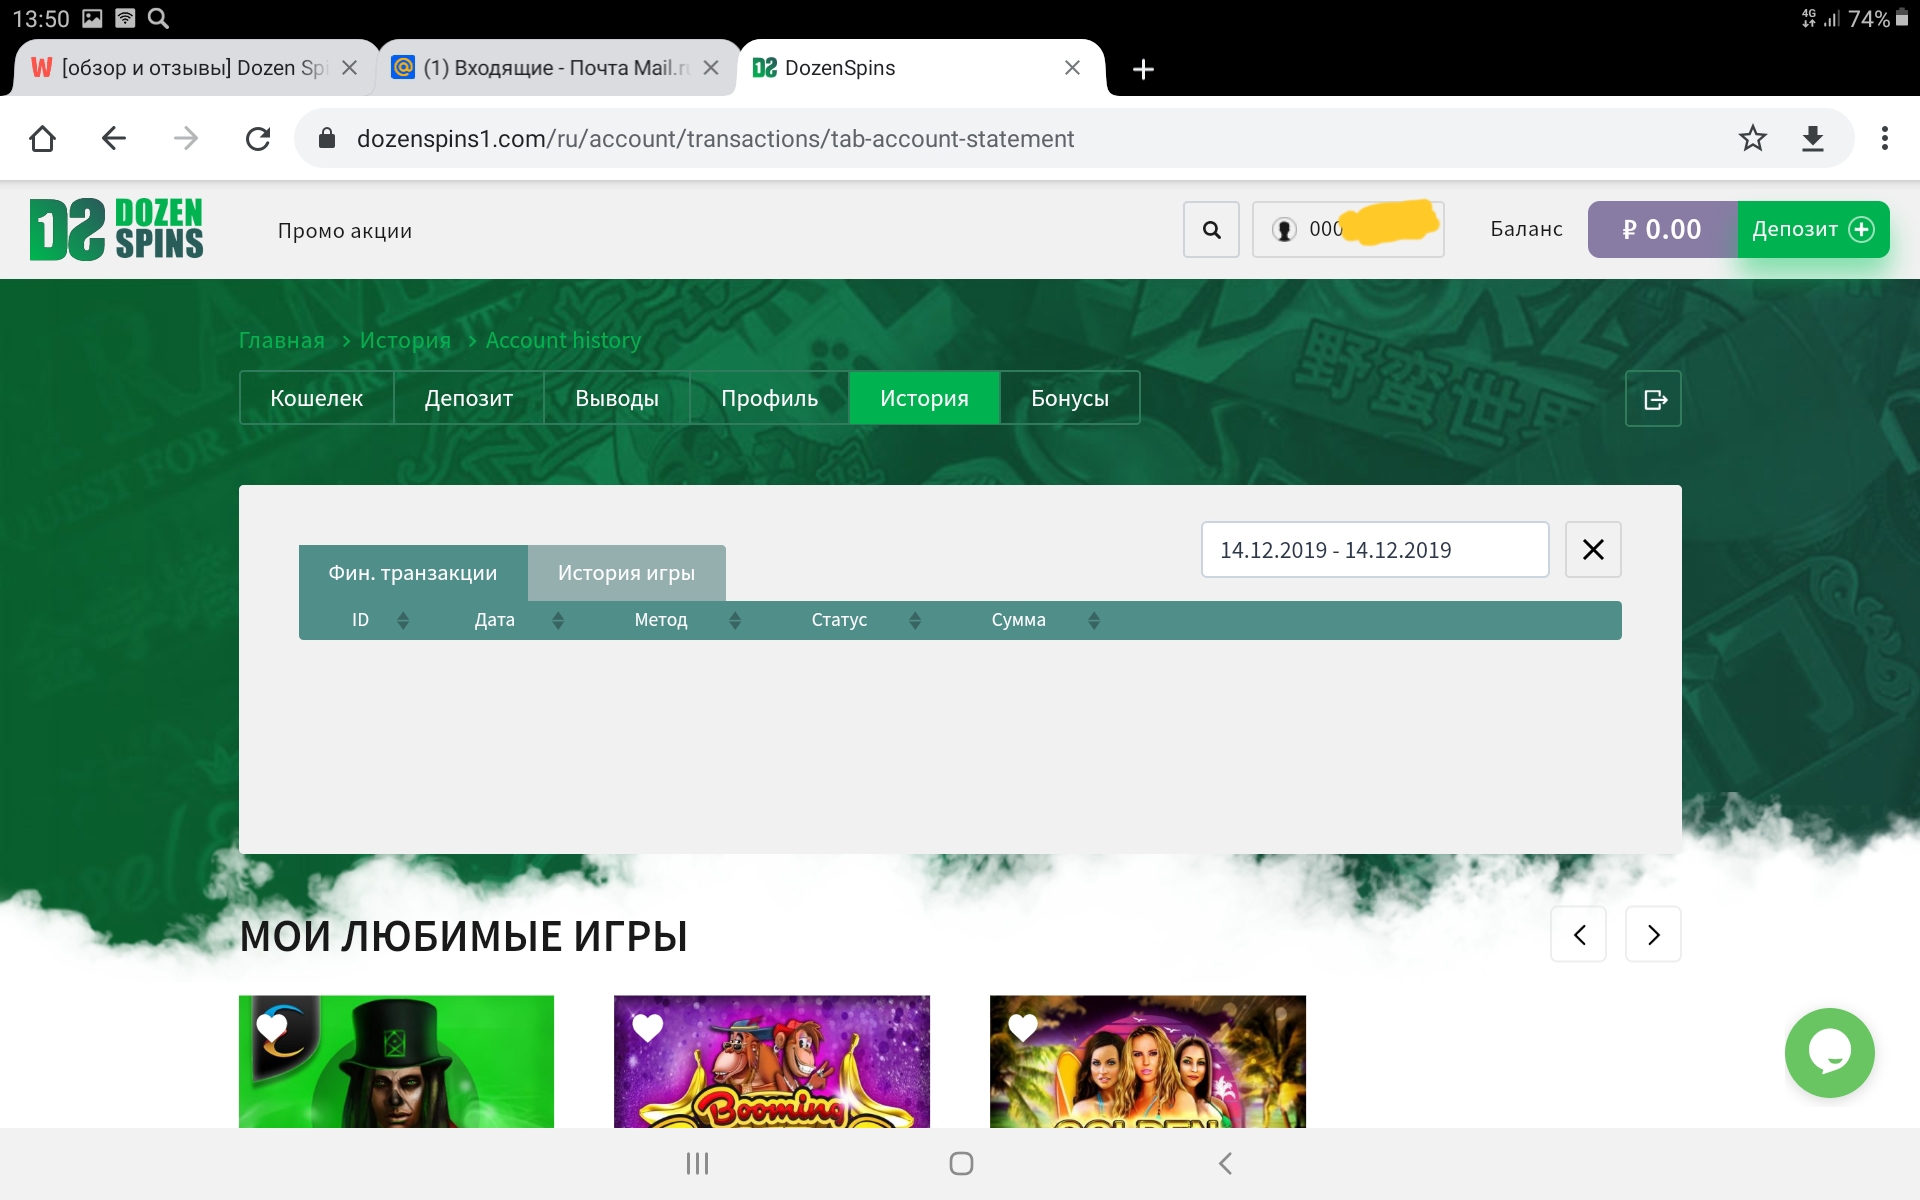Click the search magnifier icon in header
This screenshot has height=1200, width=1920.
tap(1211, 230)
